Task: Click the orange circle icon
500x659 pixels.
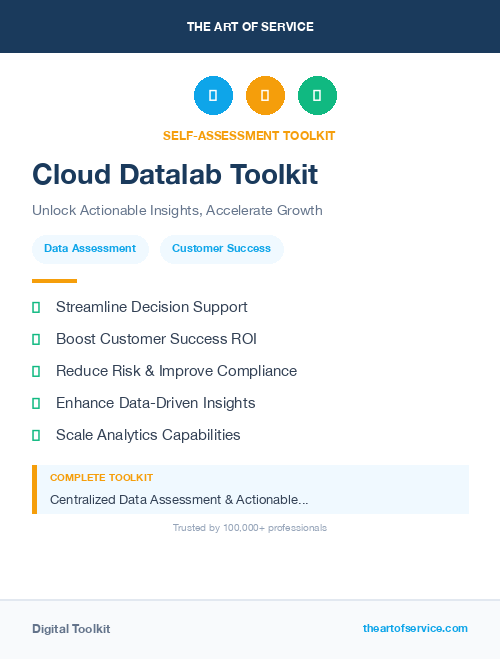Action: click(x=265, y=95)
